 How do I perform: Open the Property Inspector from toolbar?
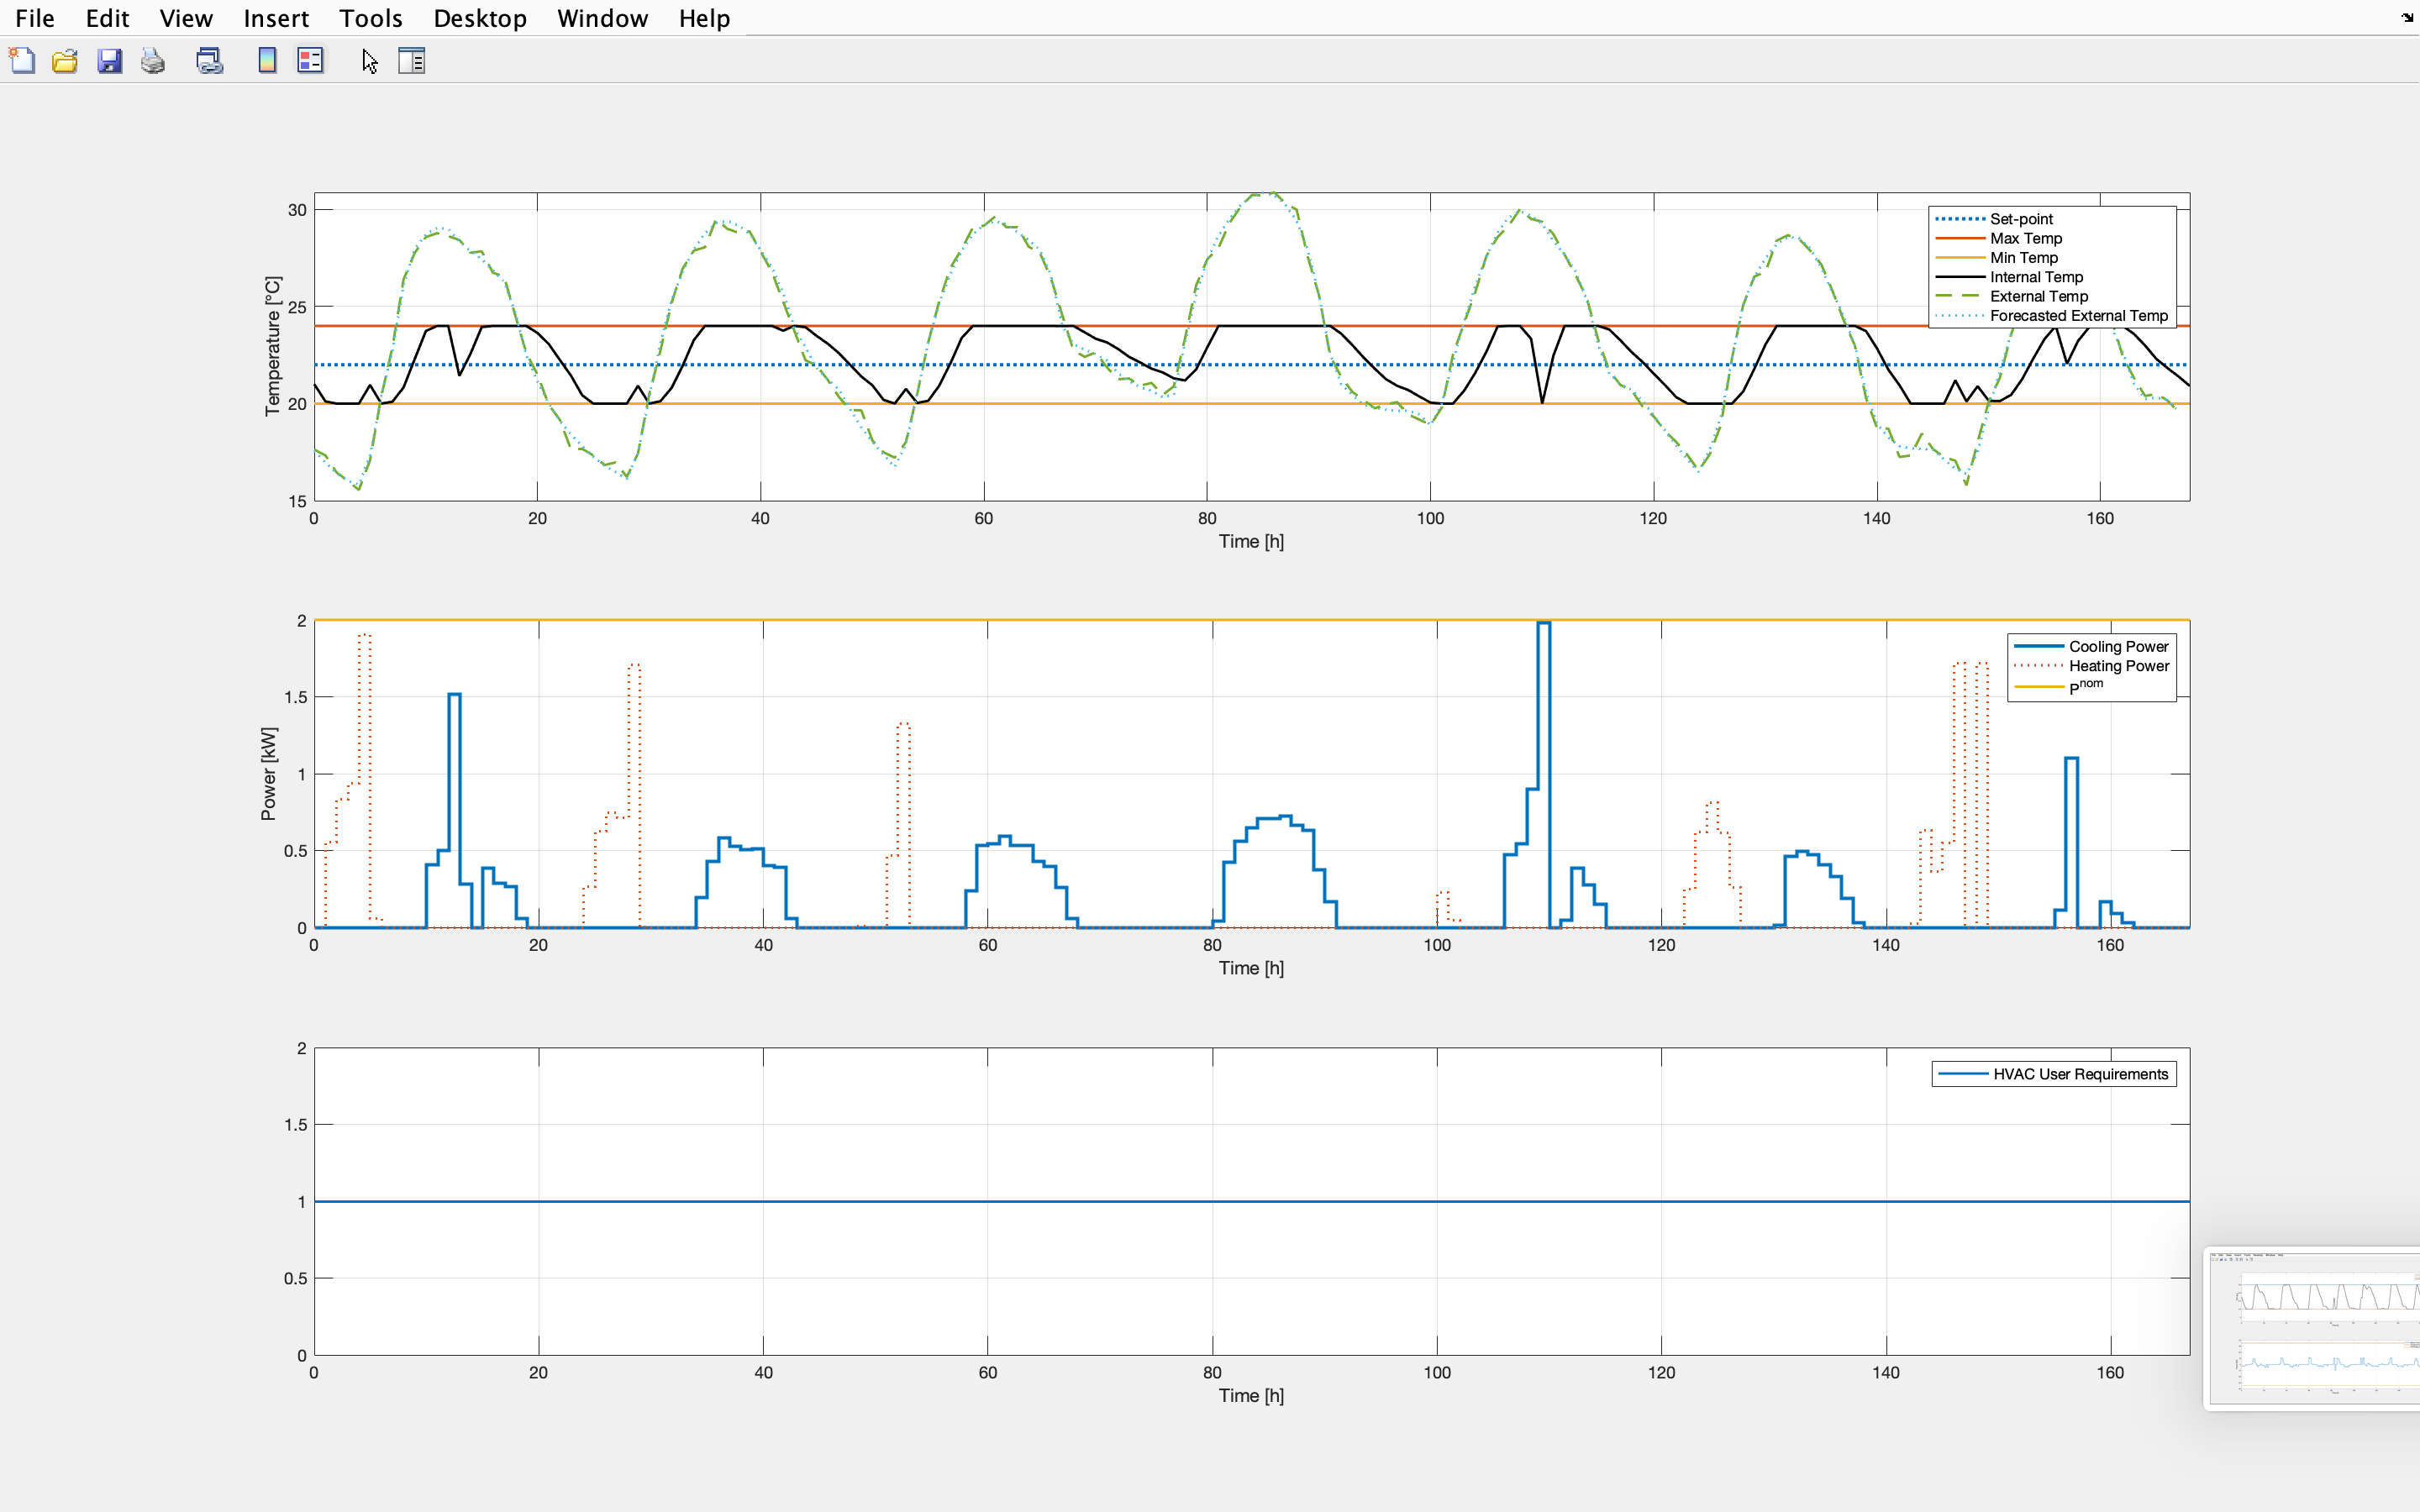[x=412, y=61]
